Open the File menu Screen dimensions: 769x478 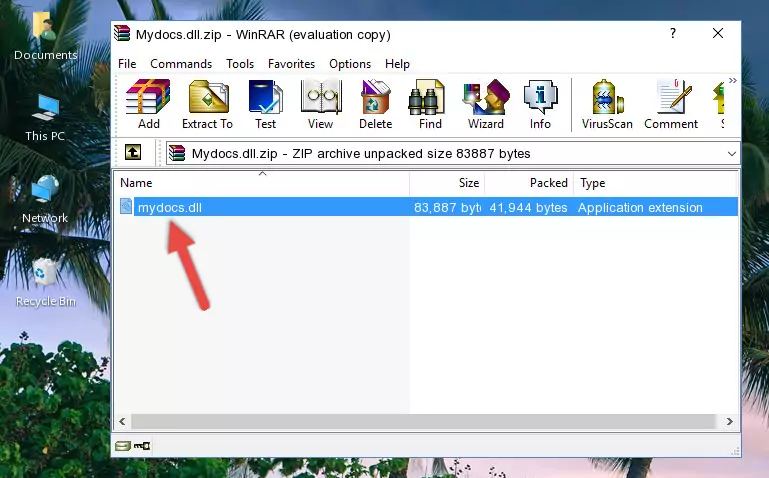click(127, 64)
